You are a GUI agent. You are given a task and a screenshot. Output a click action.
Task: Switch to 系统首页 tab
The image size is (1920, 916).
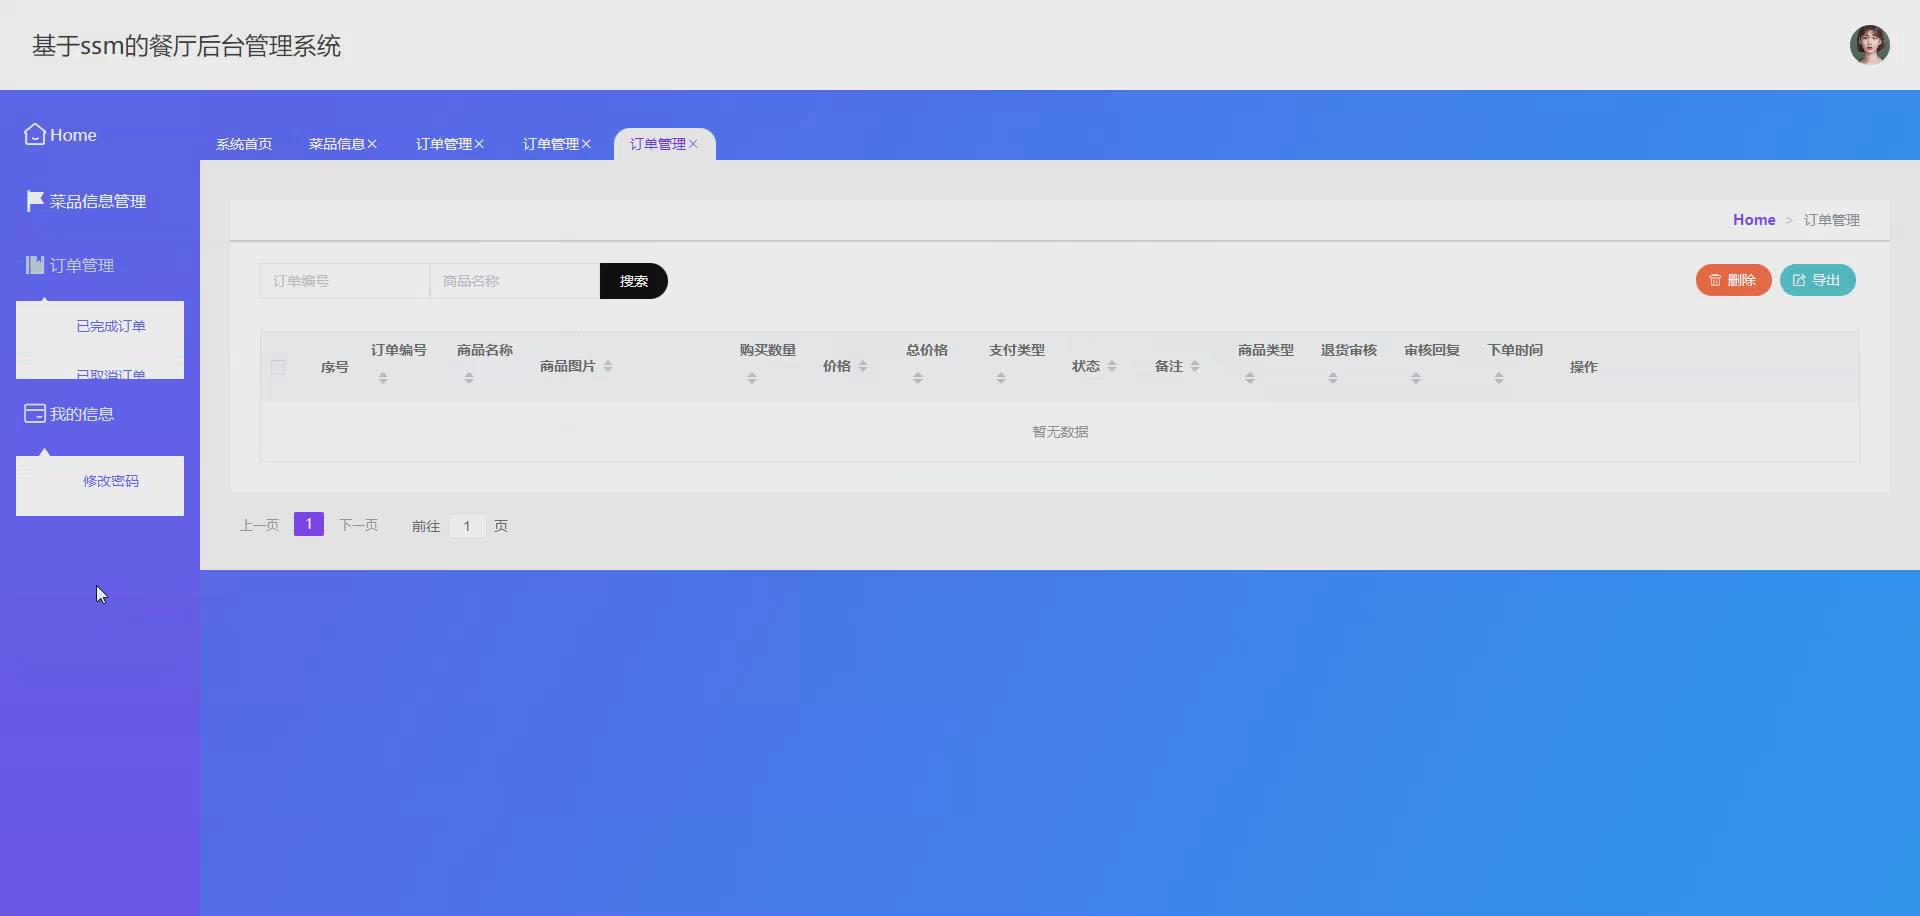244,144
